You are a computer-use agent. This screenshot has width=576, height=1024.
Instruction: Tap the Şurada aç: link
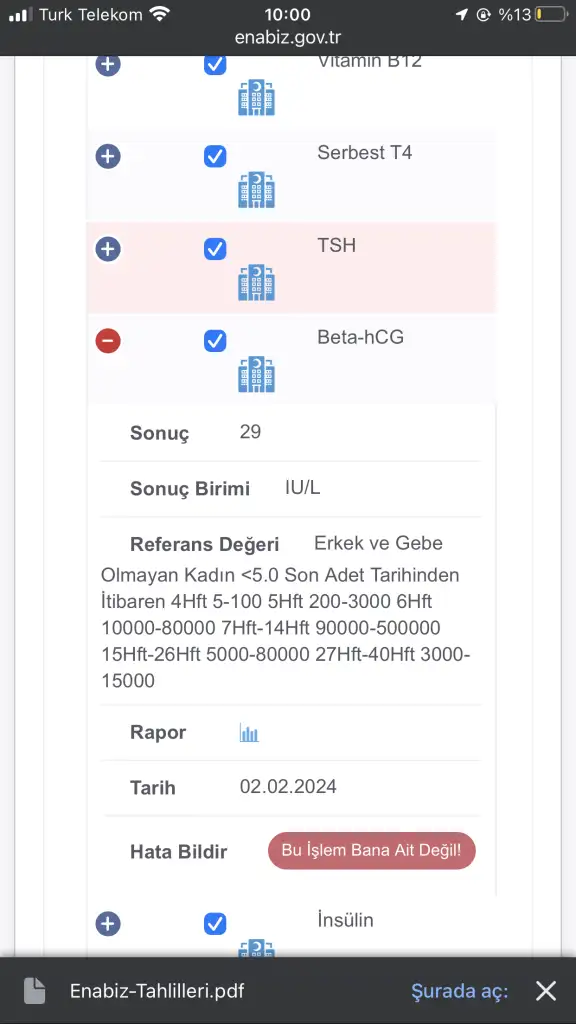[x=459, y=991]
